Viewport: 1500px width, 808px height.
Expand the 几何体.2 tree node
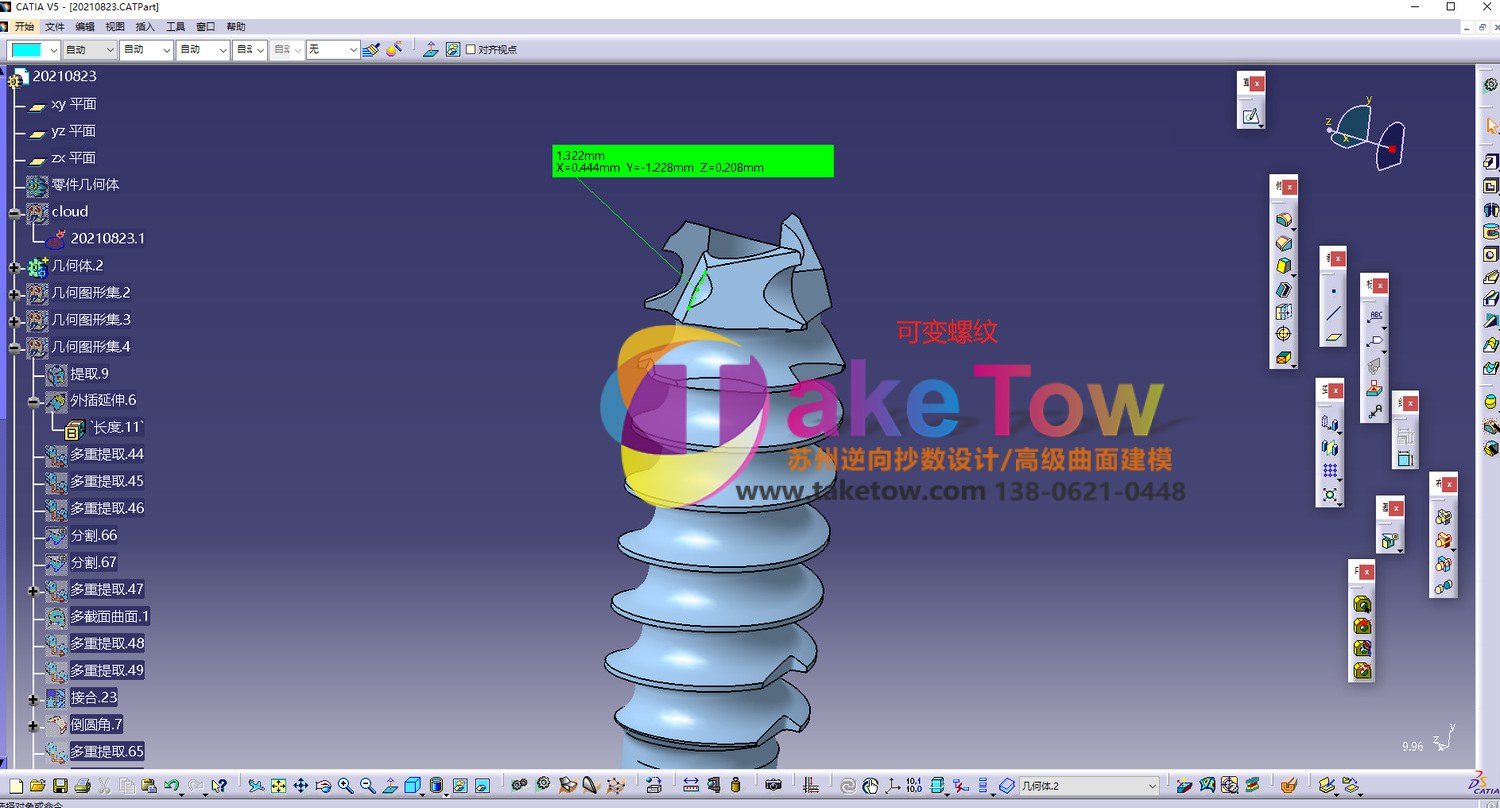coord(15,267)
